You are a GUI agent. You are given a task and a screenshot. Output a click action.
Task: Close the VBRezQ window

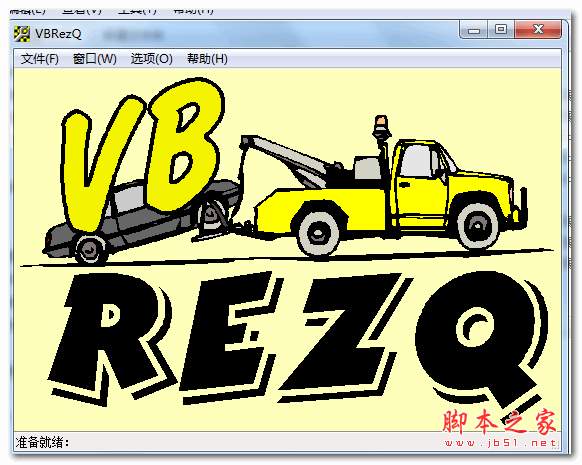(x=538, y=30)
